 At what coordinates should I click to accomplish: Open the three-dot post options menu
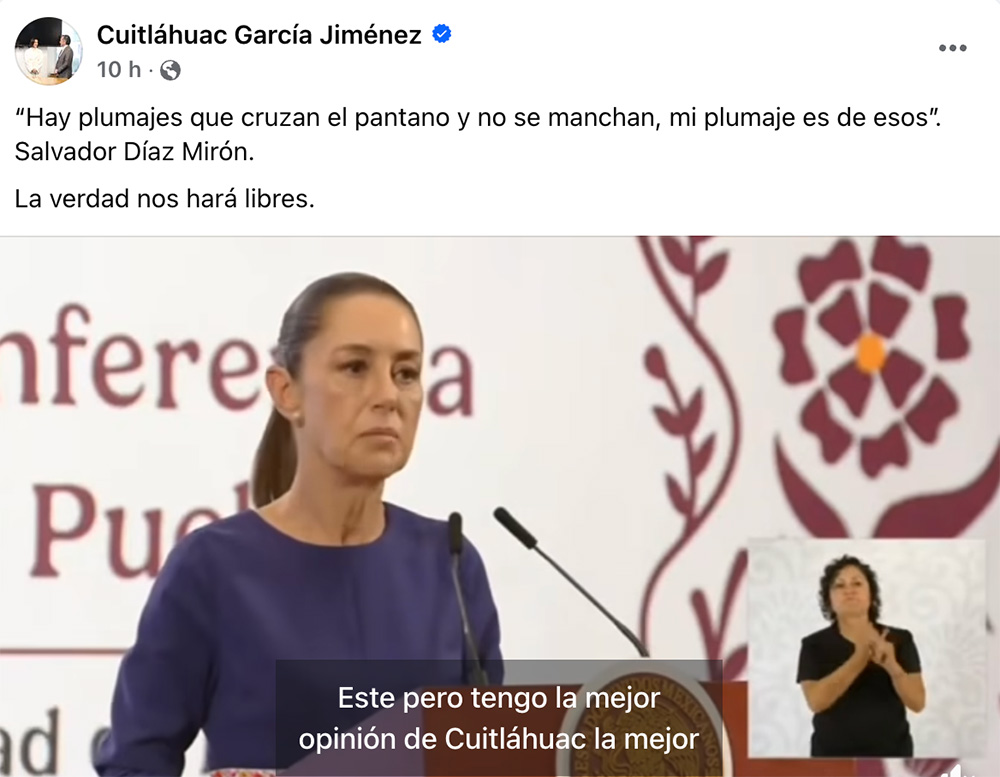tap(952, 48)
